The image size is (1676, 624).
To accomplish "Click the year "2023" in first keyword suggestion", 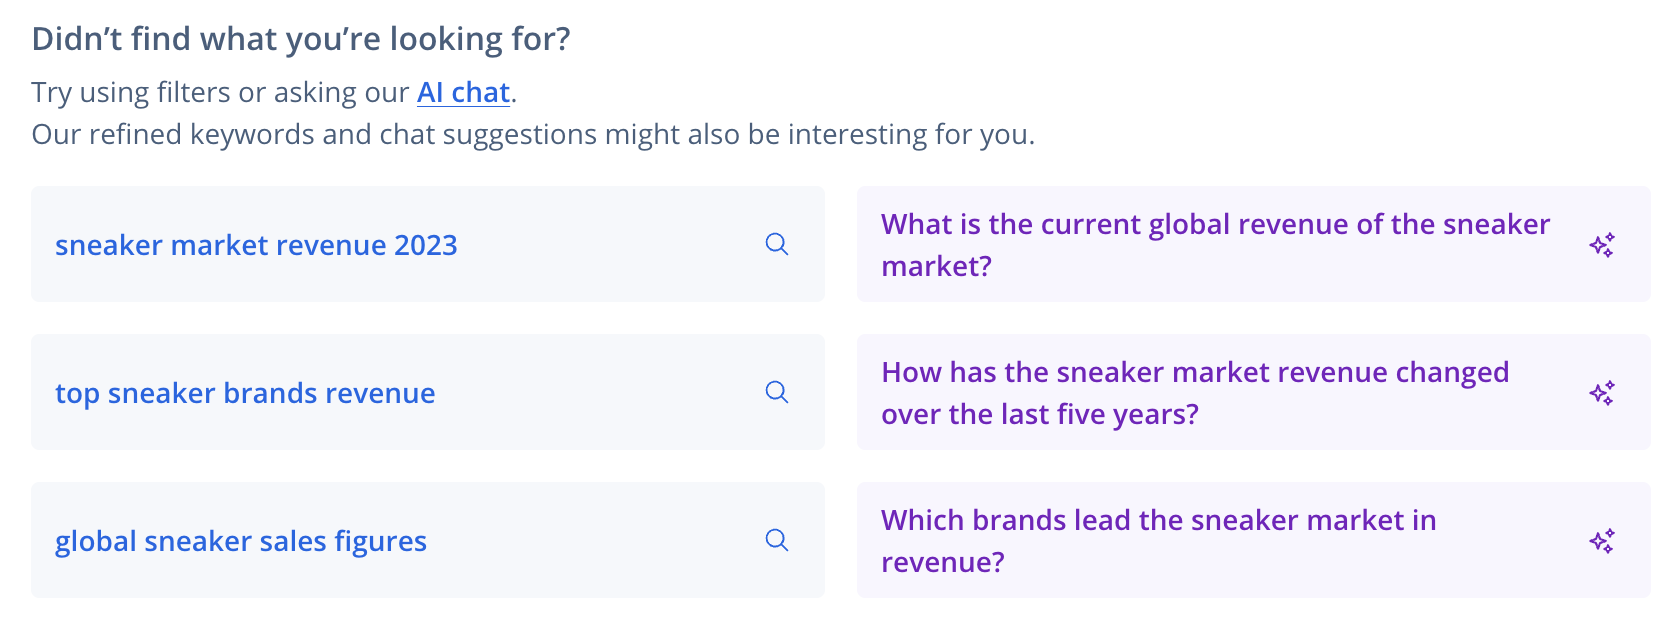I will coord(426,245).
